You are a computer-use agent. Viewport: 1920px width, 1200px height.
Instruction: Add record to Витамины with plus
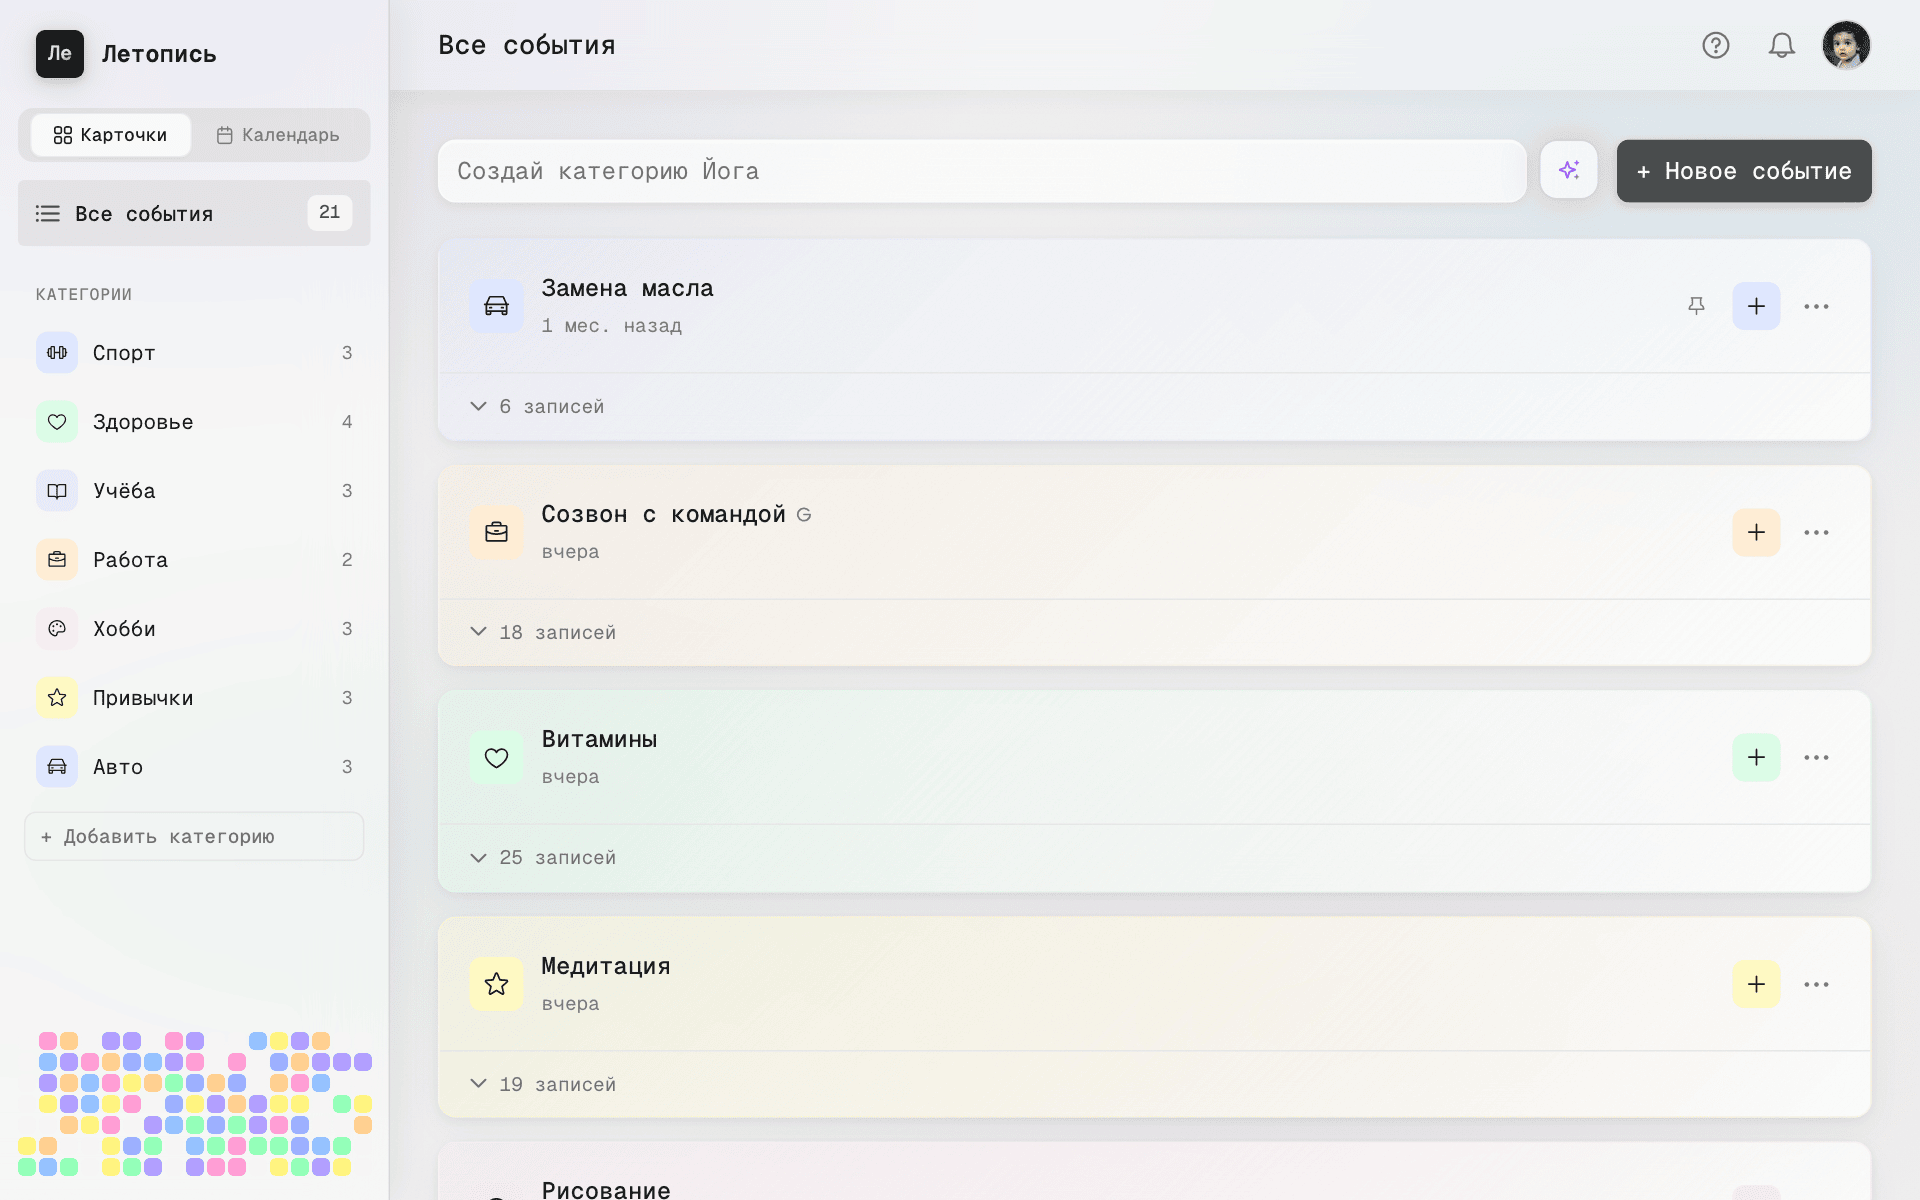pyautogui.click(x=1756, y=757)
